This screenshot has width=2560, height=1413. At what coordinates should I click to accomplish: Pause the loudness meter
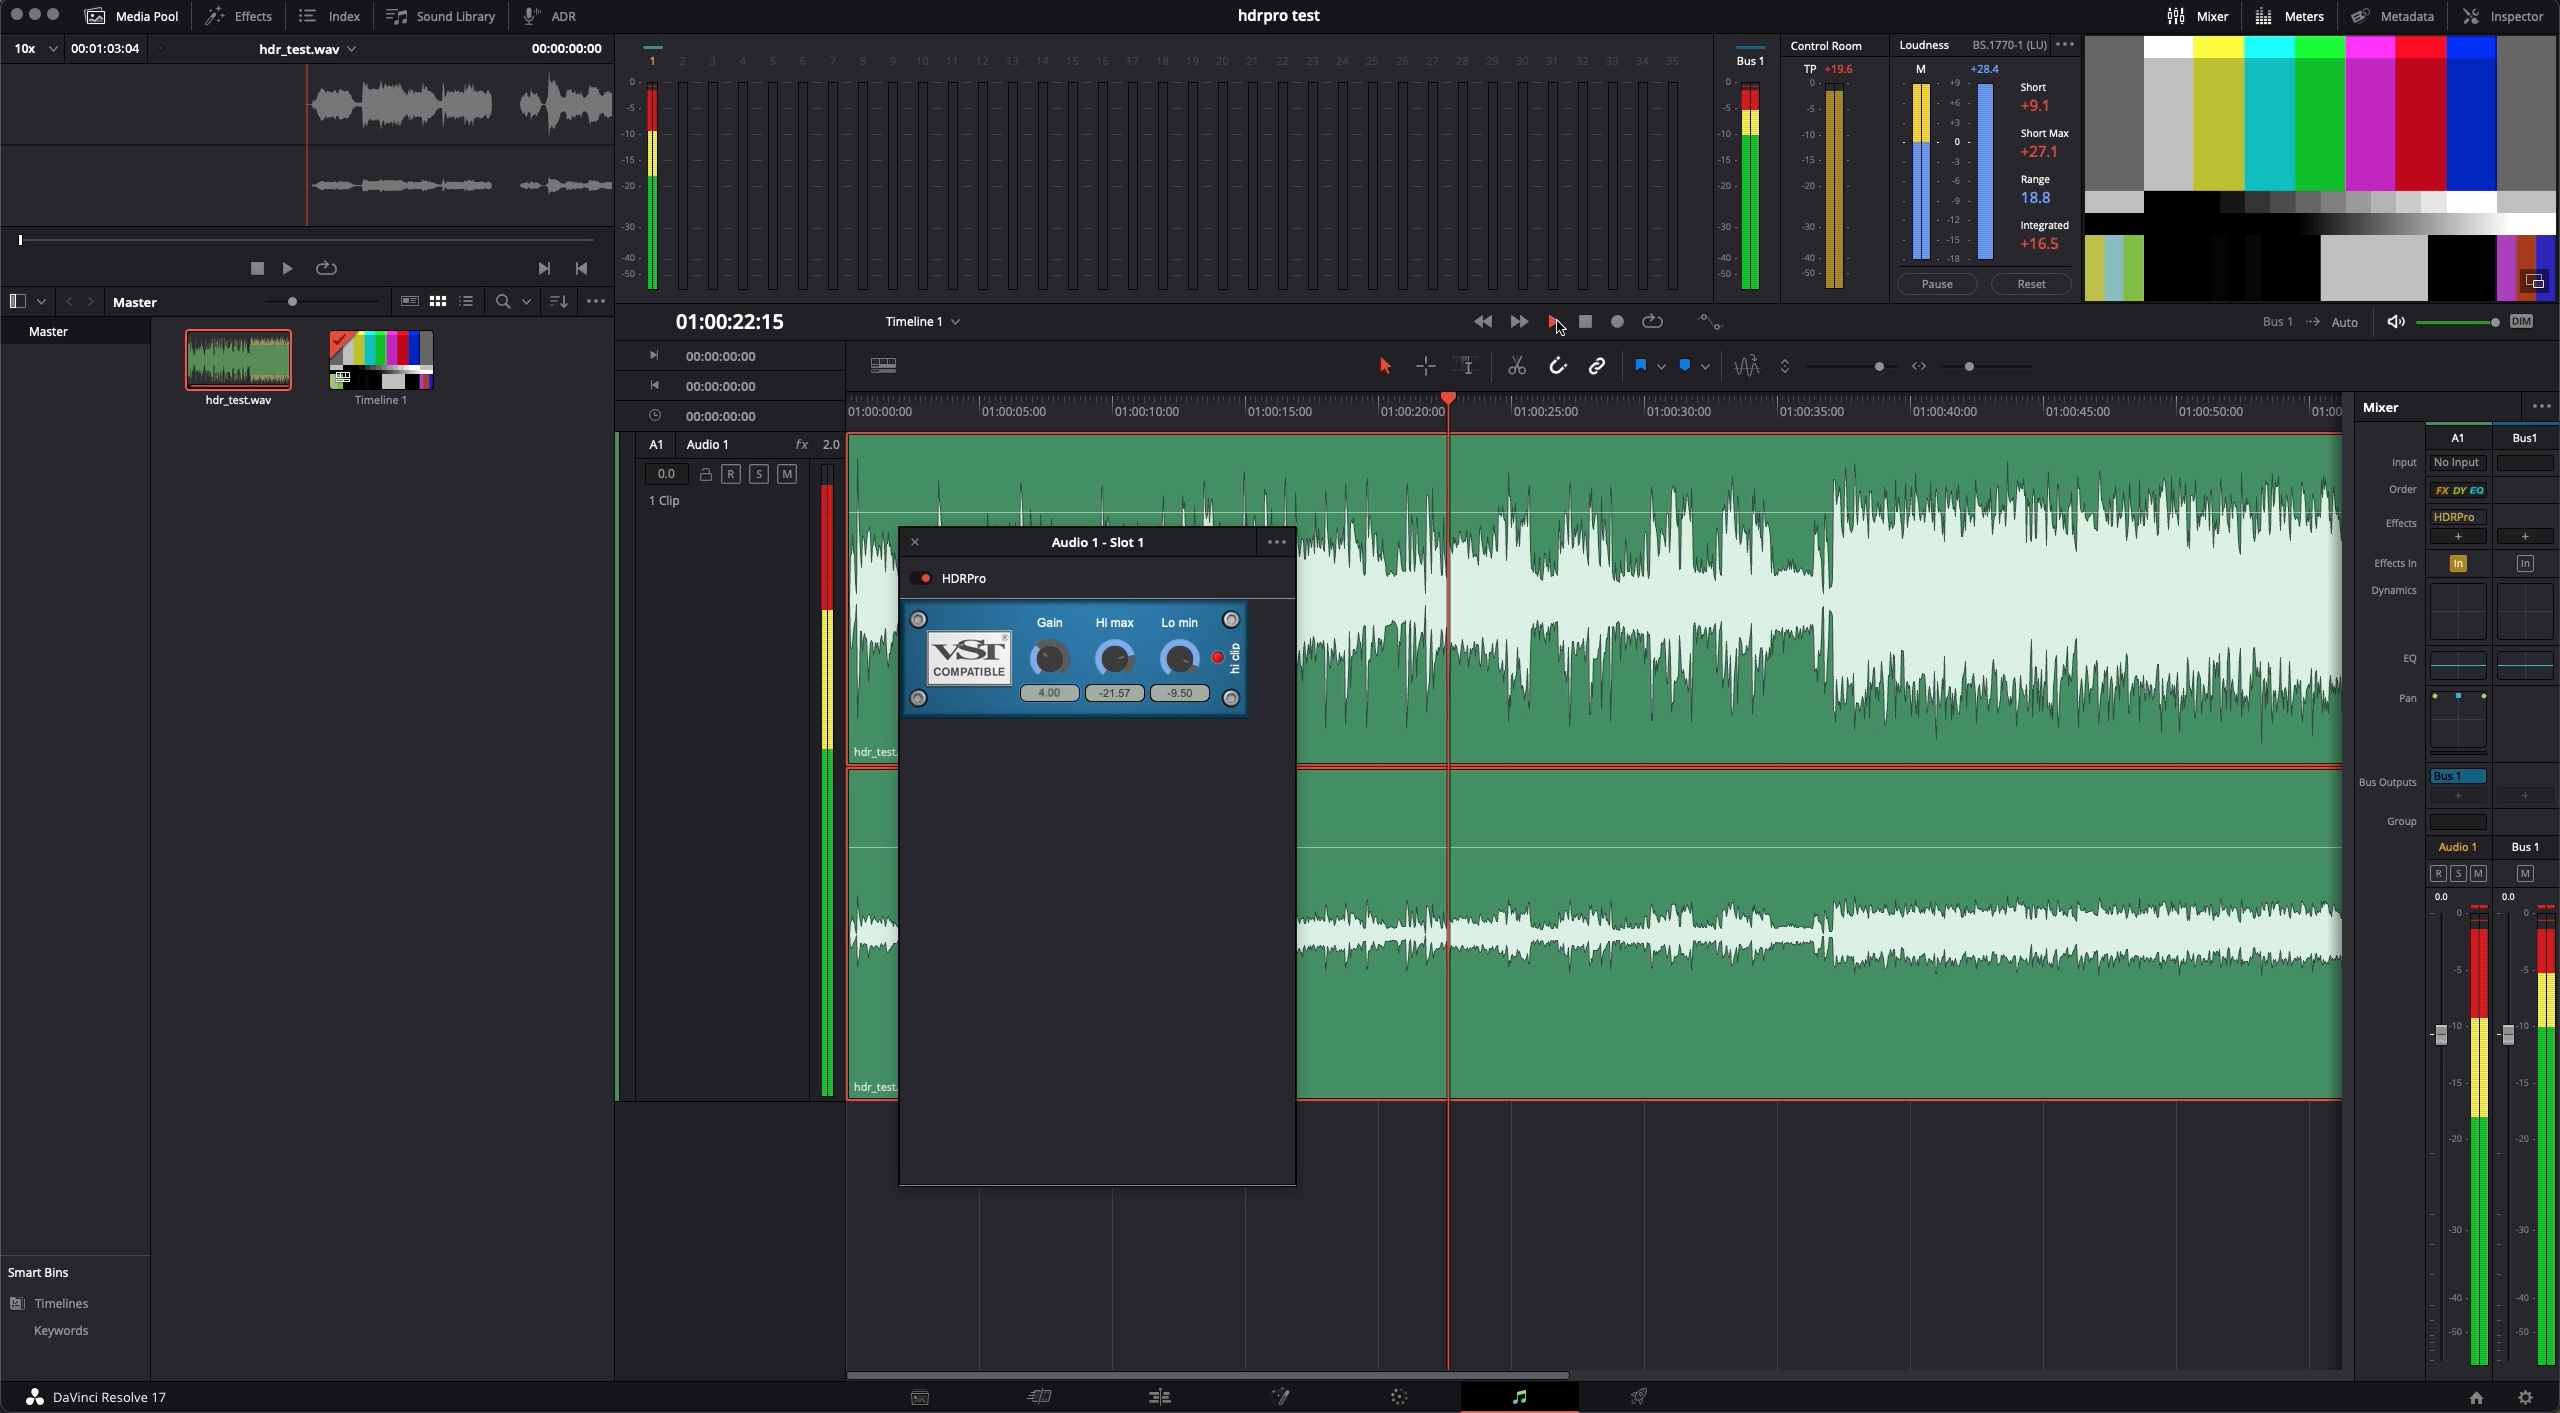1936,284
